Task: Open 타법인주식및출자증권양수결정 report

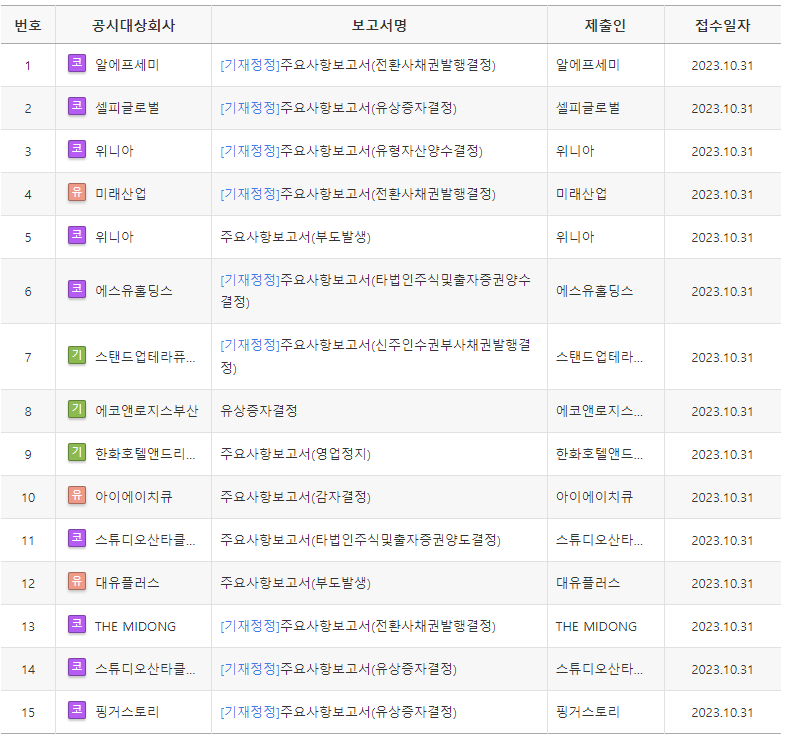Action: pos(375,291)
